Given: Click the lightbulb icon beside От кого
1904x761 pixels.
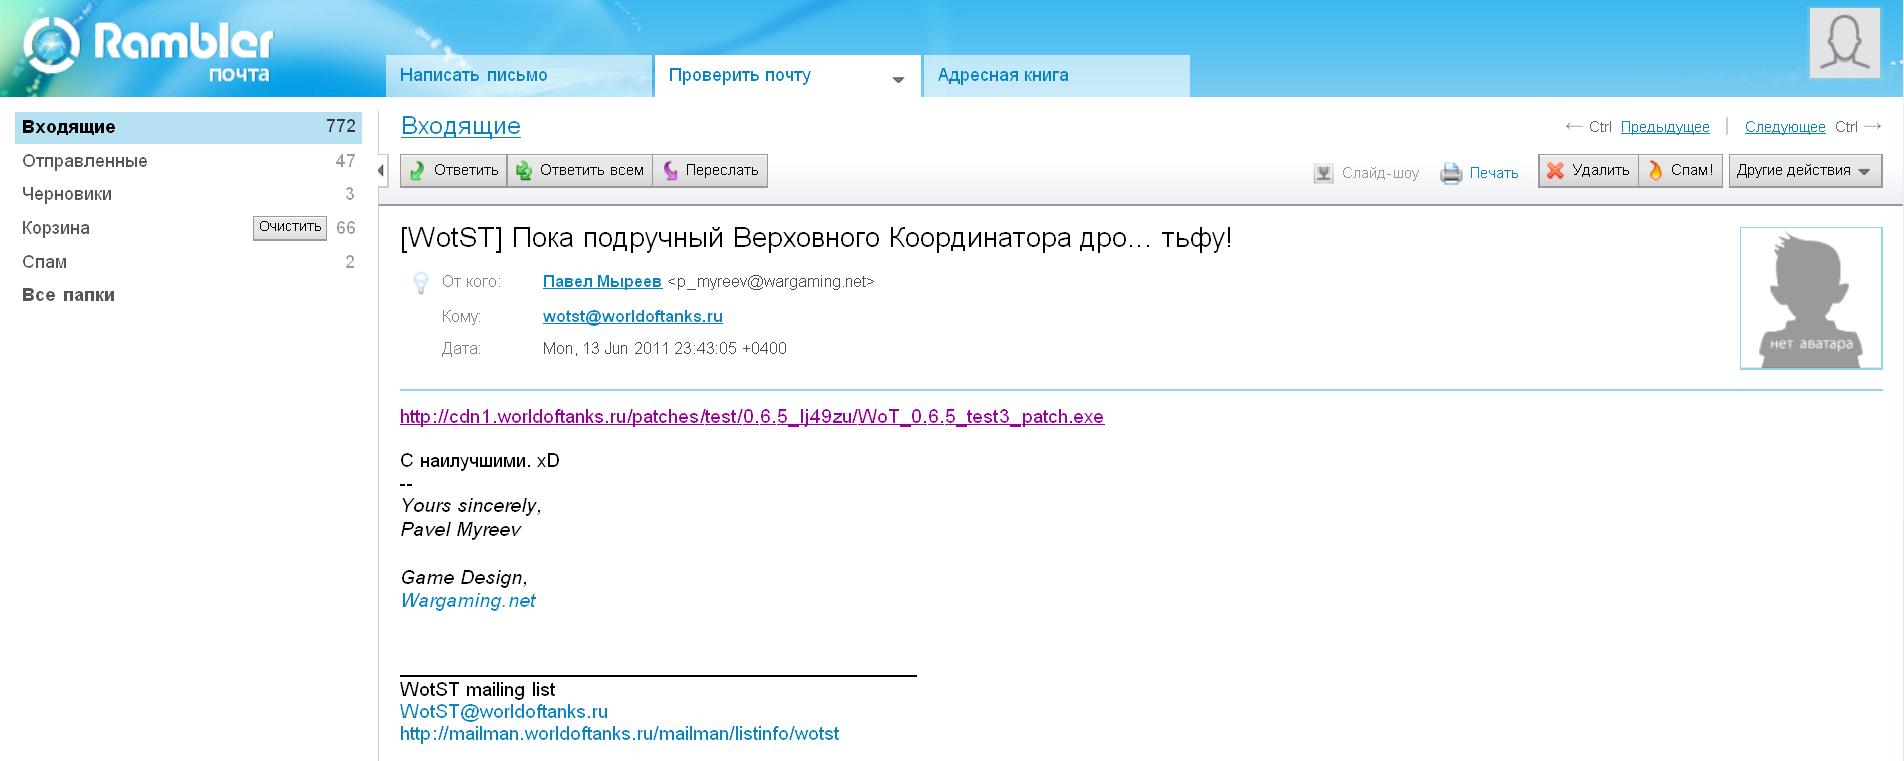Looking at the screenshot, I should [421, 283].
